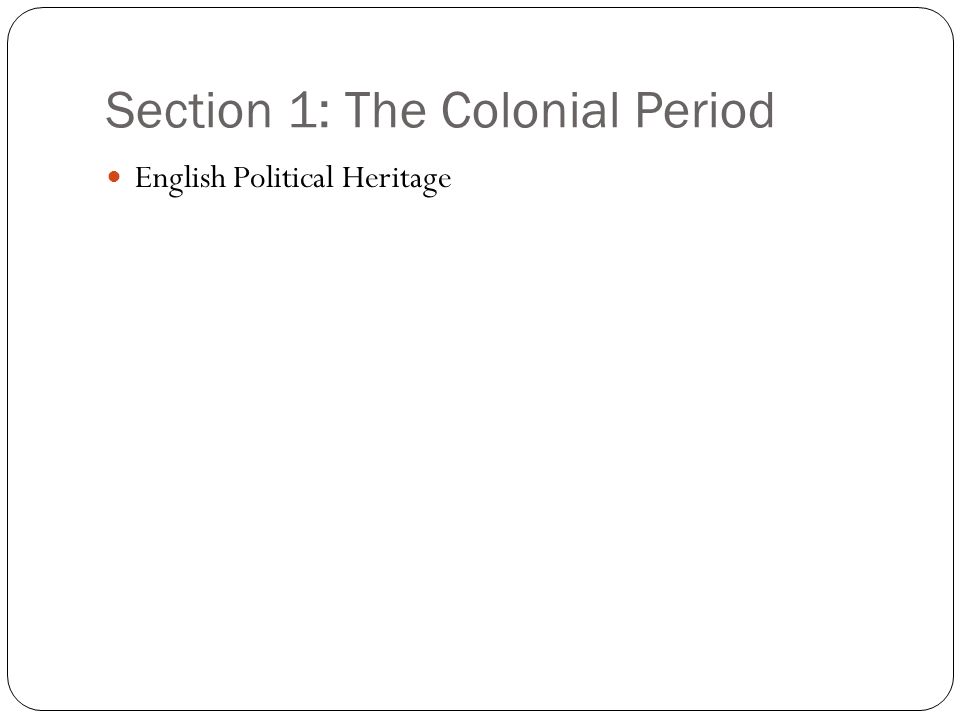Click the capital "H" in "Heritage"

point(353,178)
